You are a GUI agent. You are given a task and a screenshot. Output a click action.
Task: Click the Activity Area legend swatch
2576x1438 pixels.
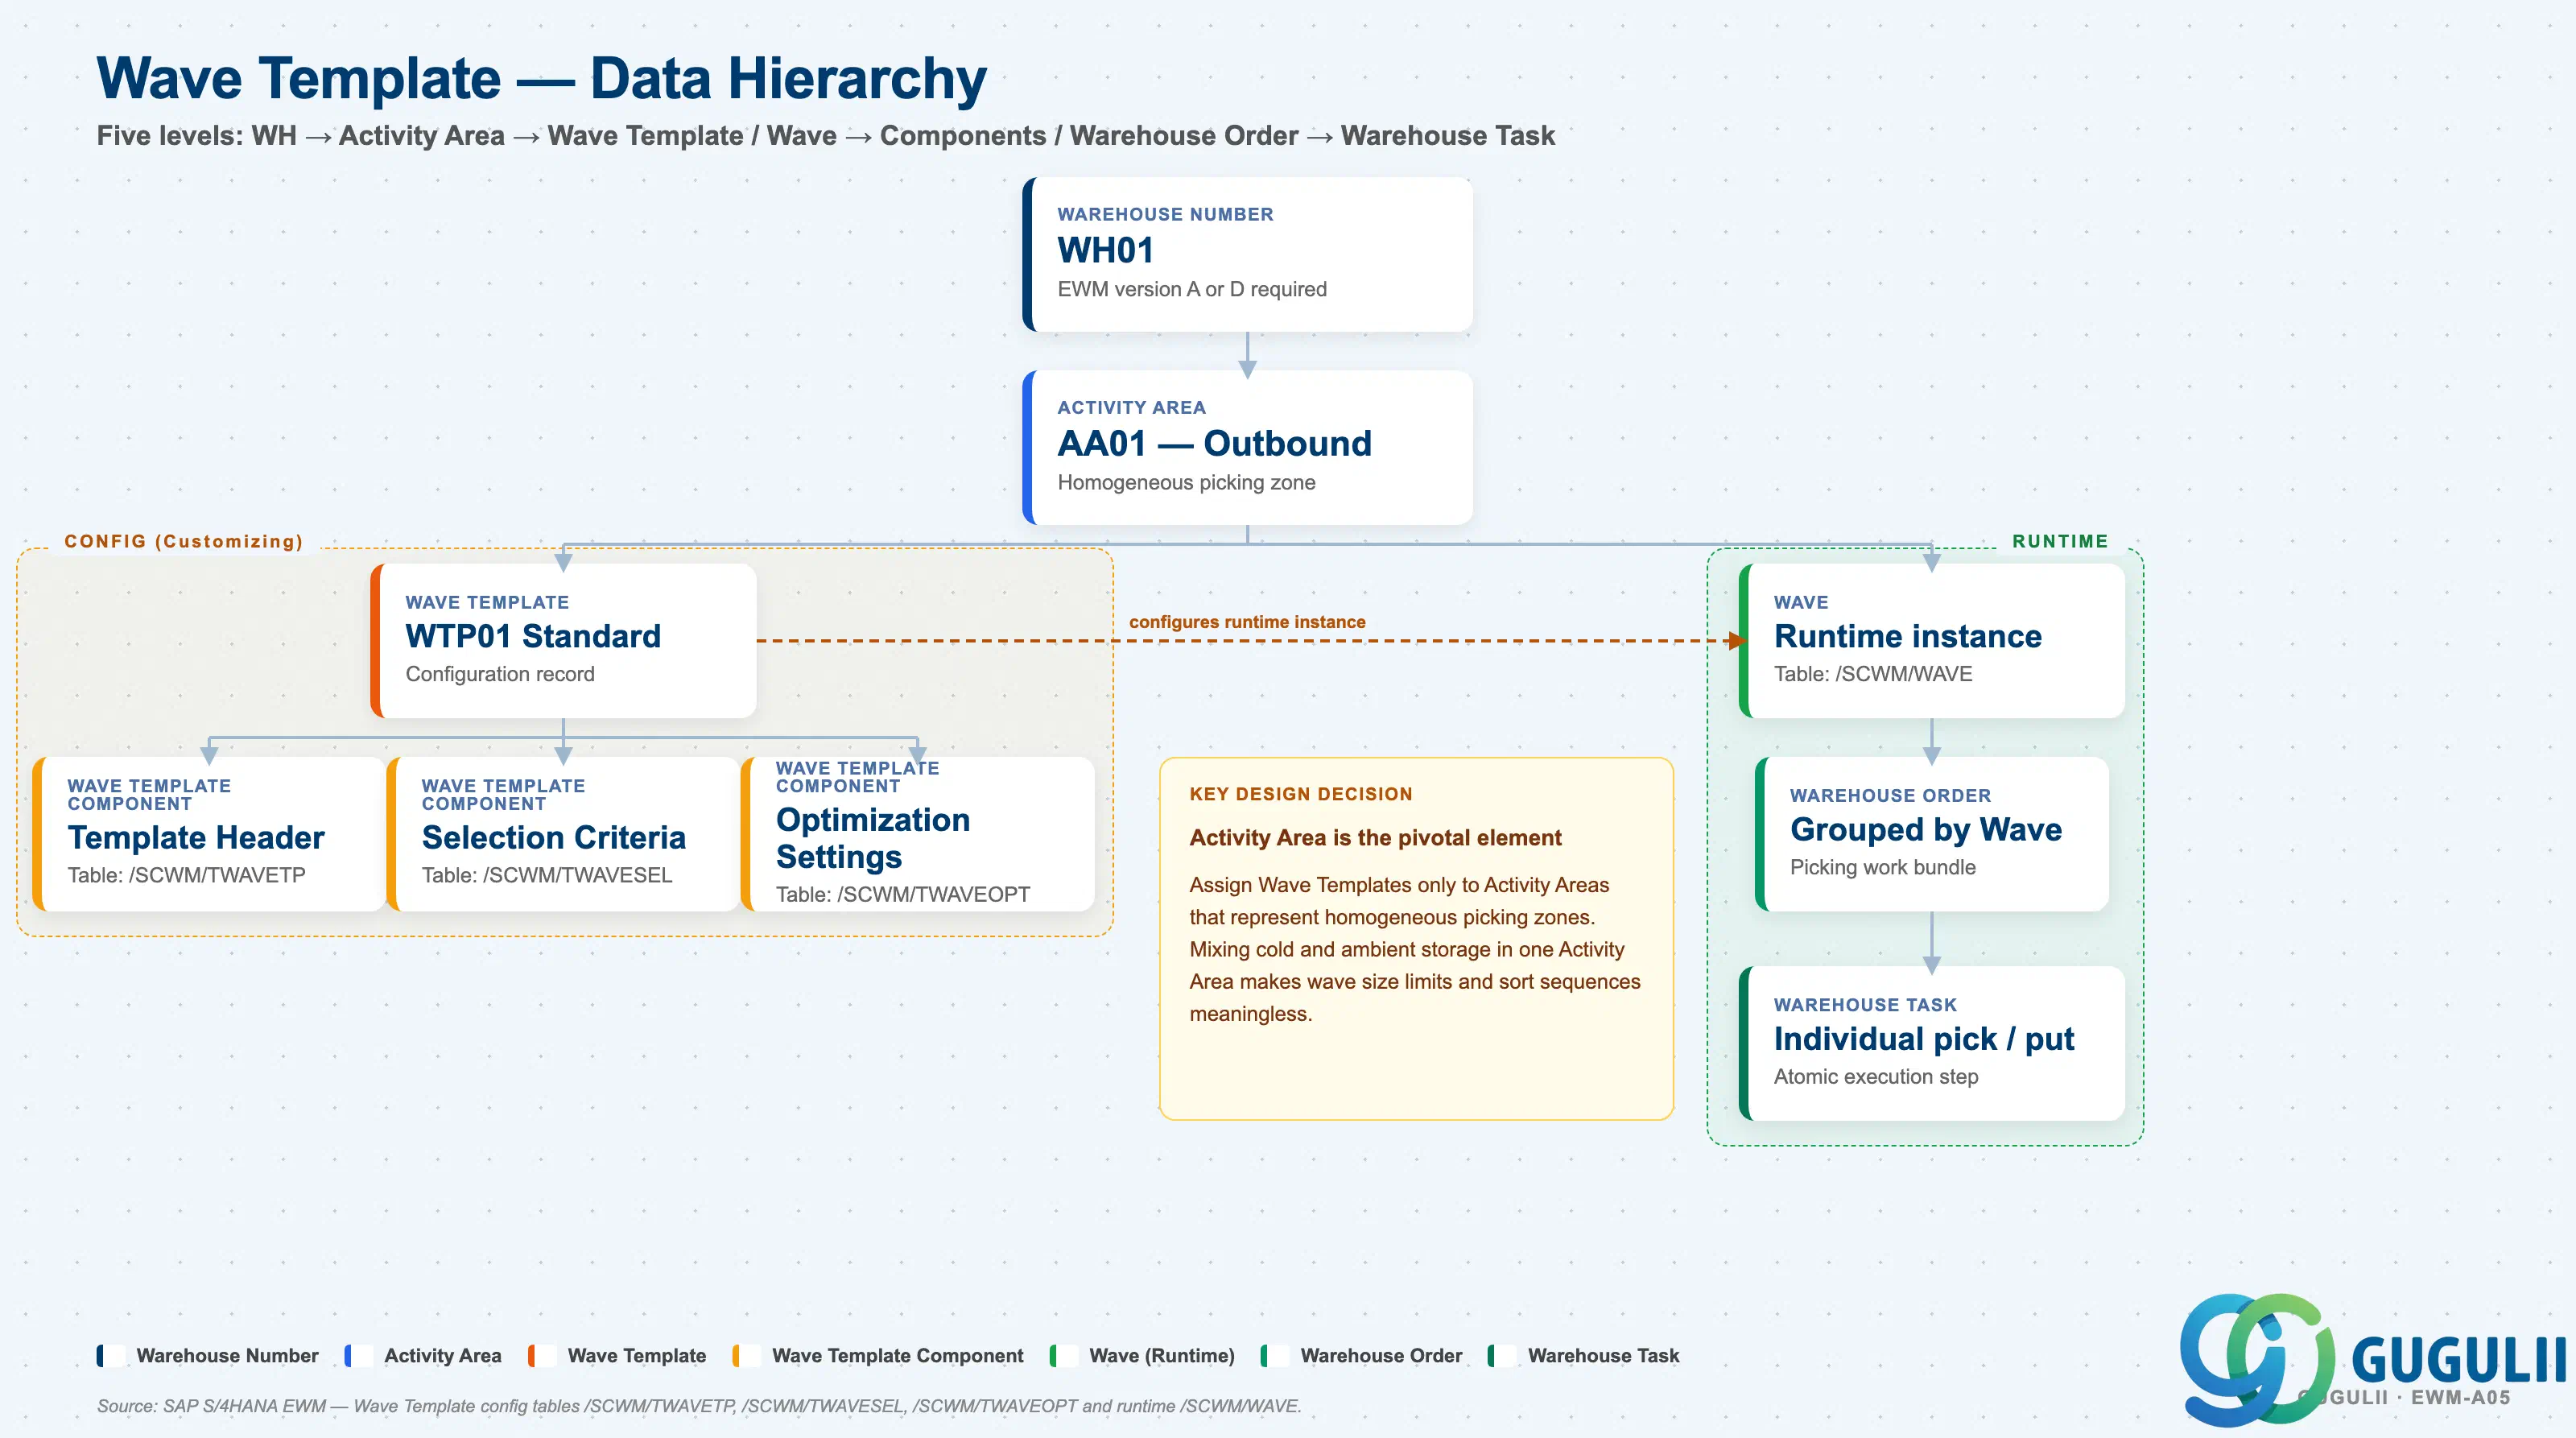tap(359, 1356)
